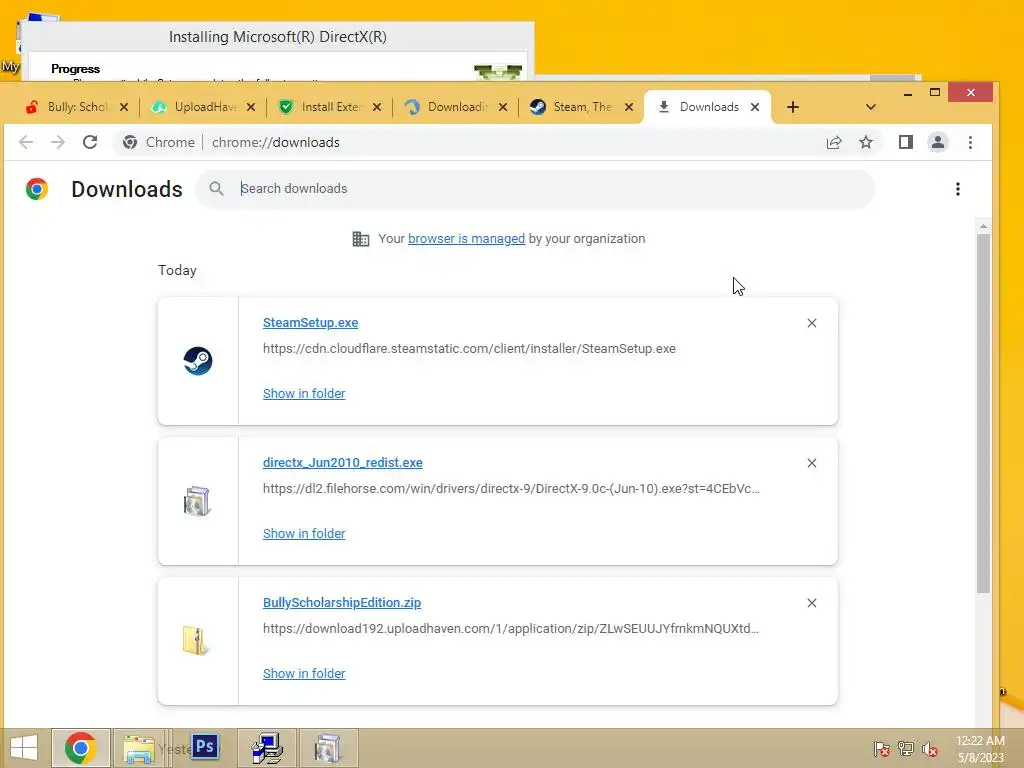Open the DirectX installer taskbar icon

point(328,748)
